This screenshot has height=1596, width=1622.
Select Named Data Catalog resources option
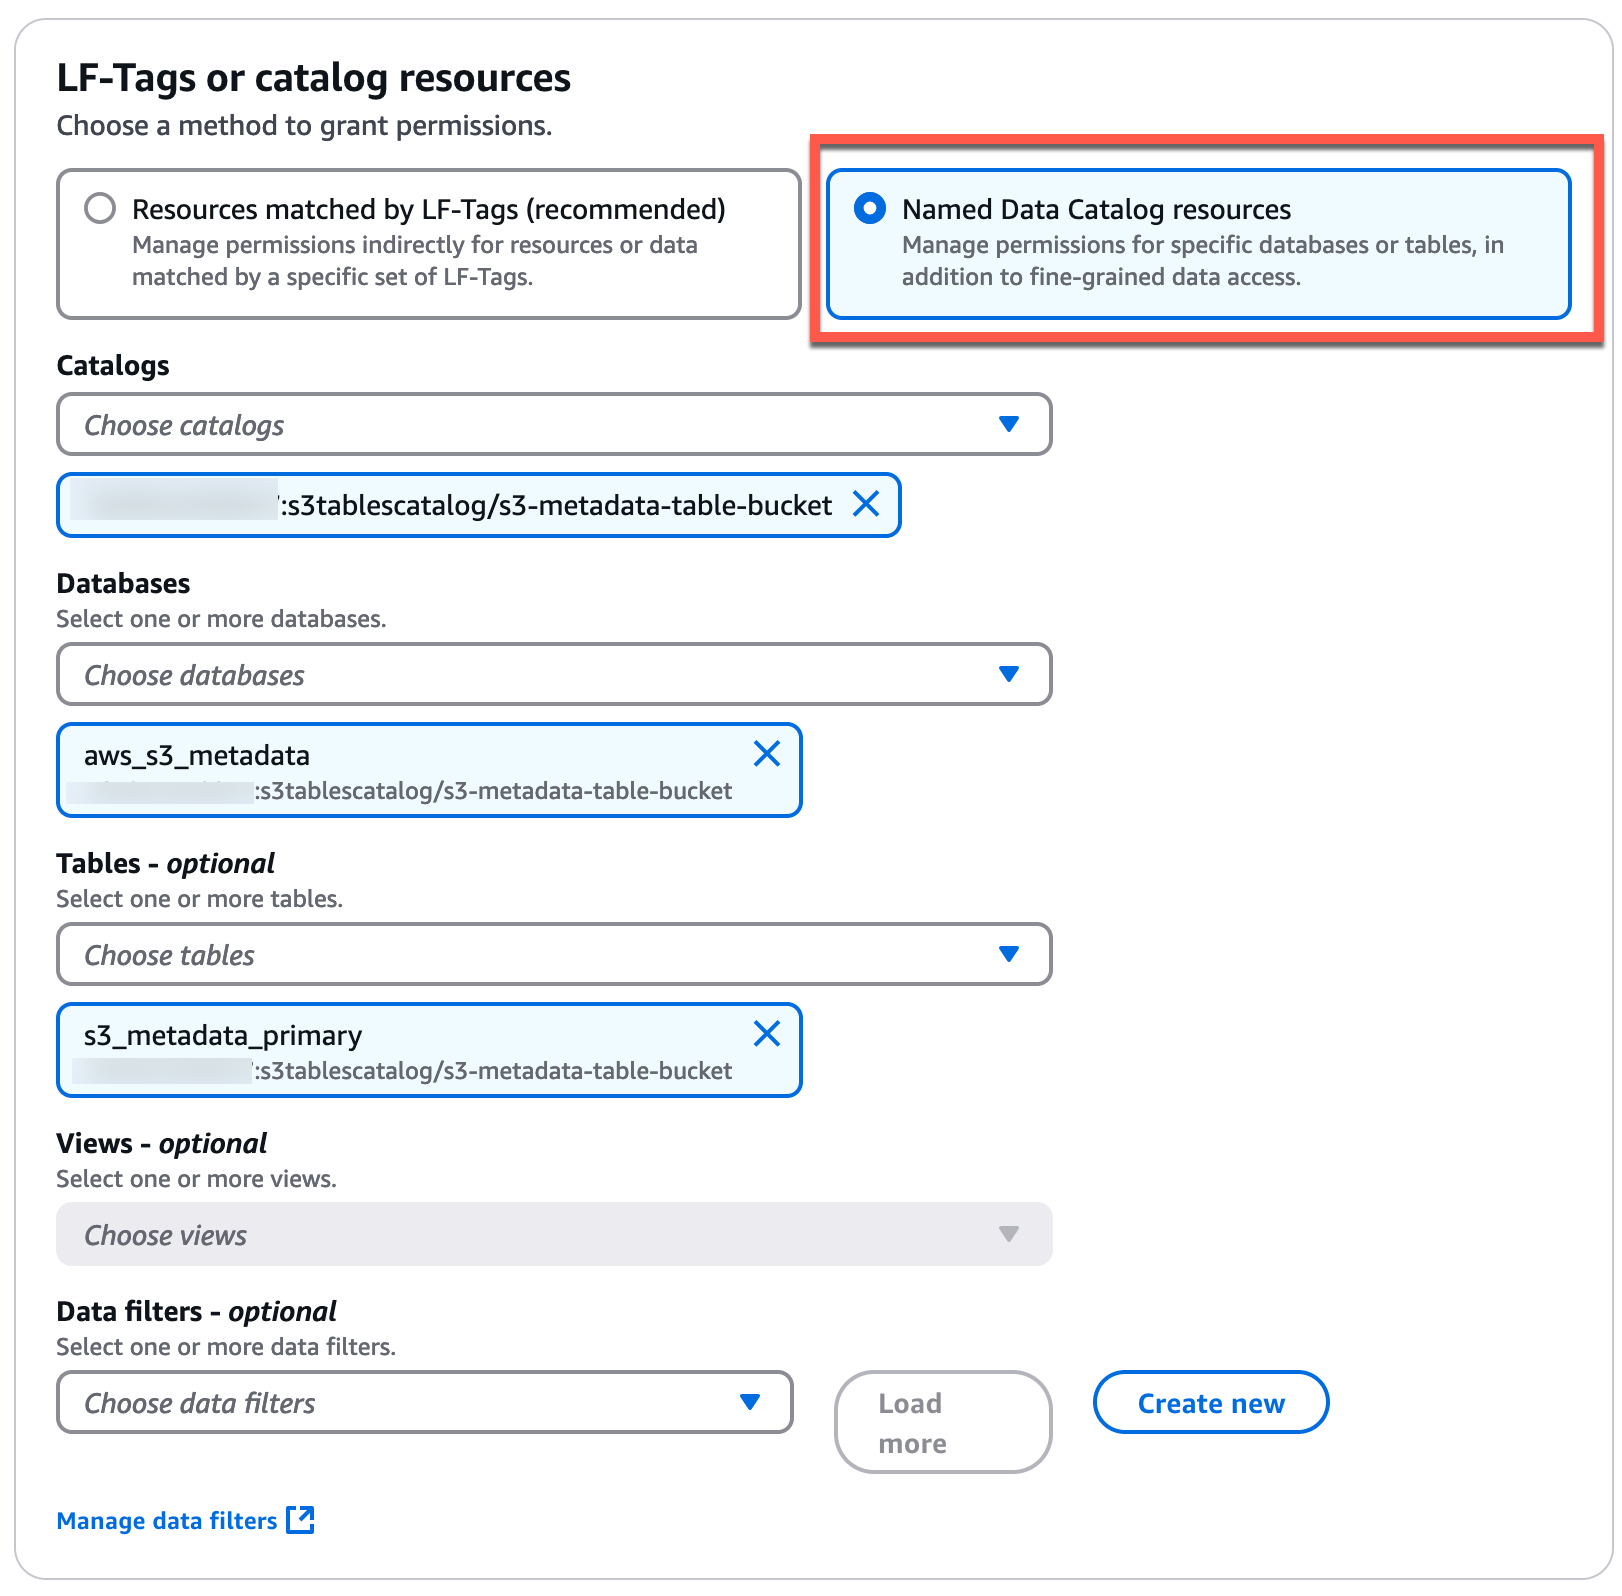point(871,209)
